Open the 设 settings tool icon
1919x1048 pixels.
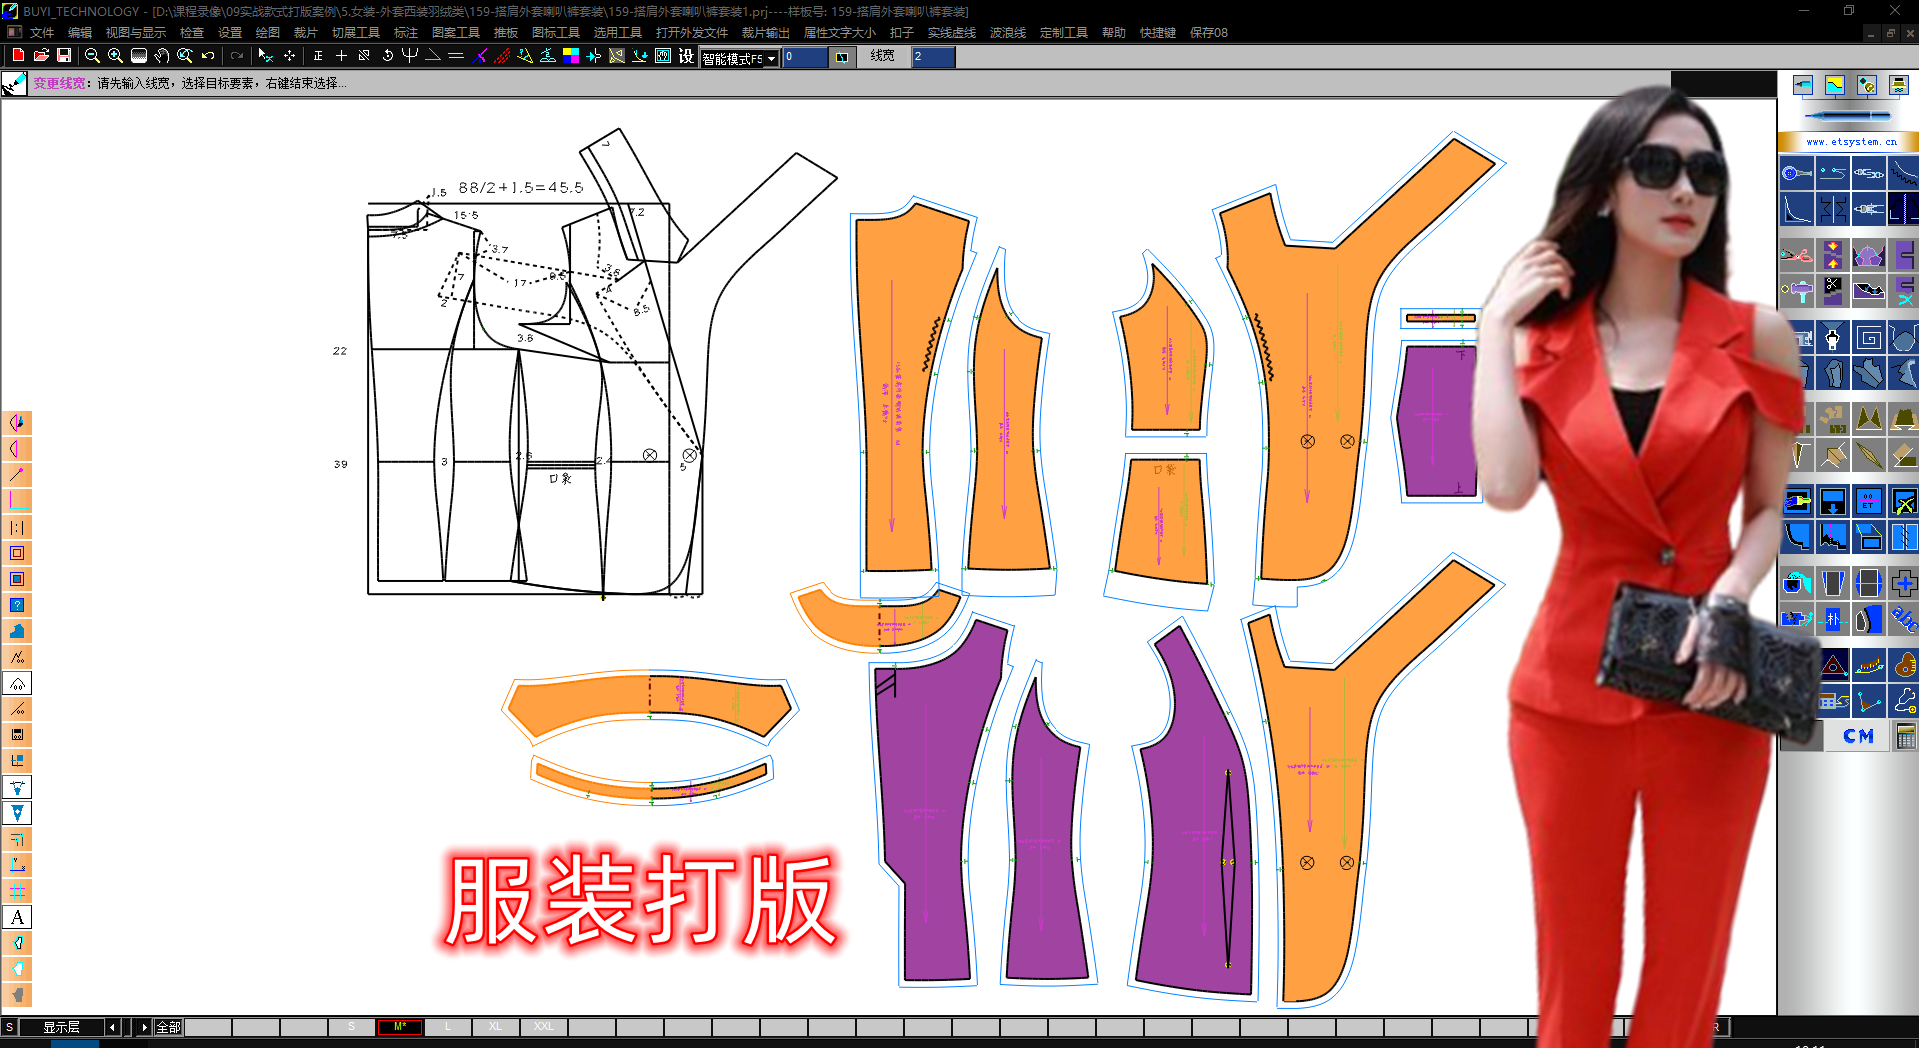click(686, 56)
